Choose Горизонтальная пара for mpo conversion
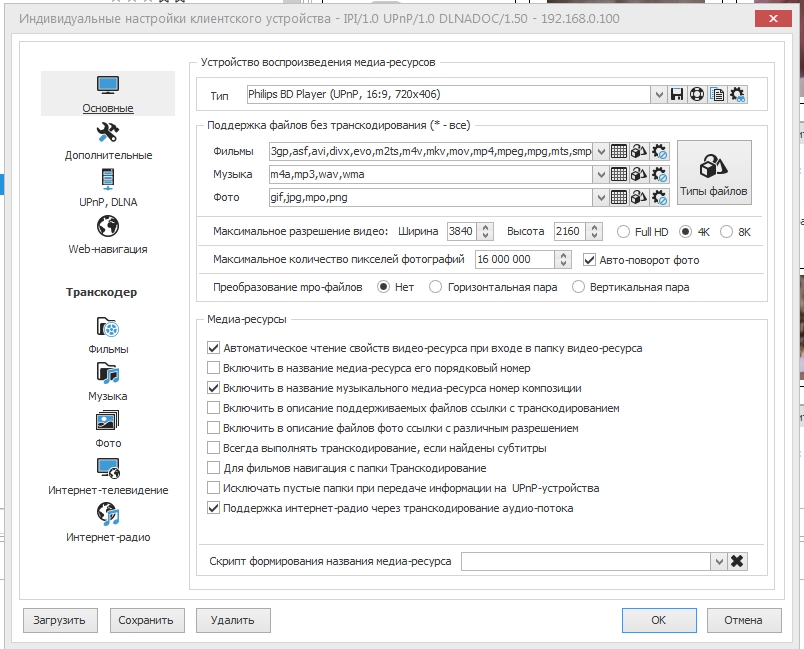Viewport: 804px width, 649px height. (435, 287)
